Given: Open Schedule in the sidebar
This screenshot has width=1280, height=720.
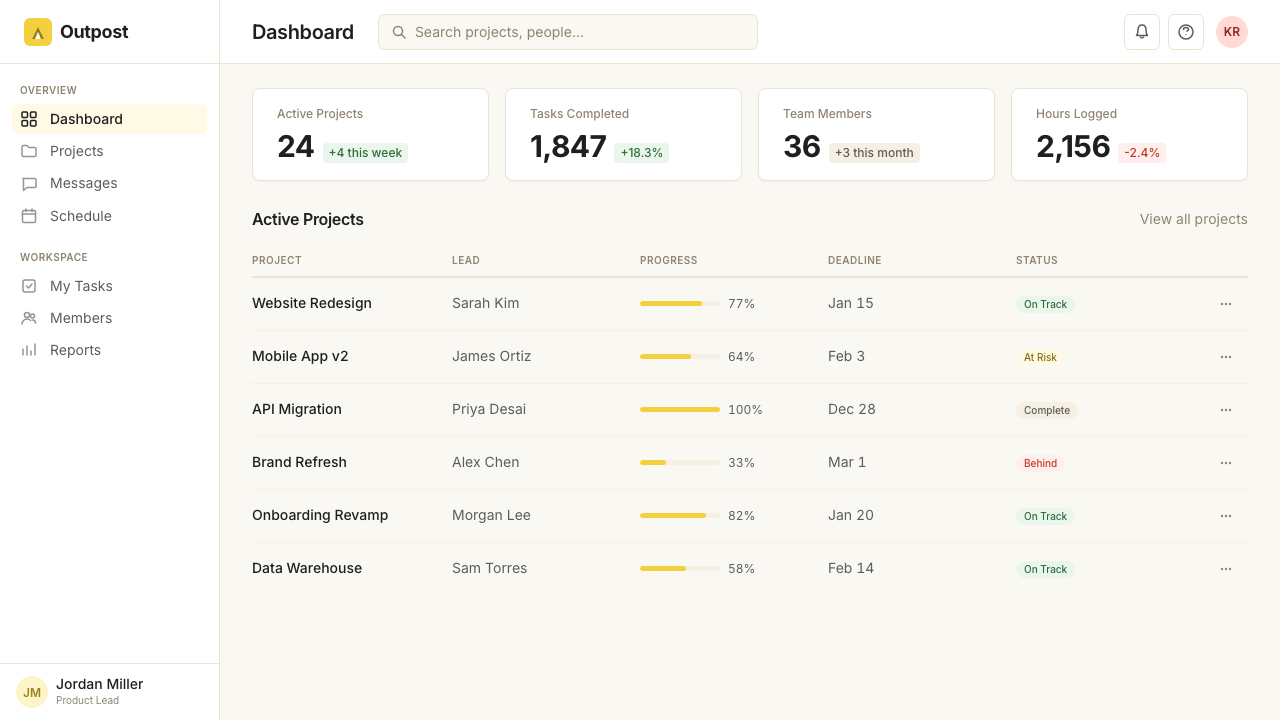Looking at the screenshot, I should pos(110,216).
